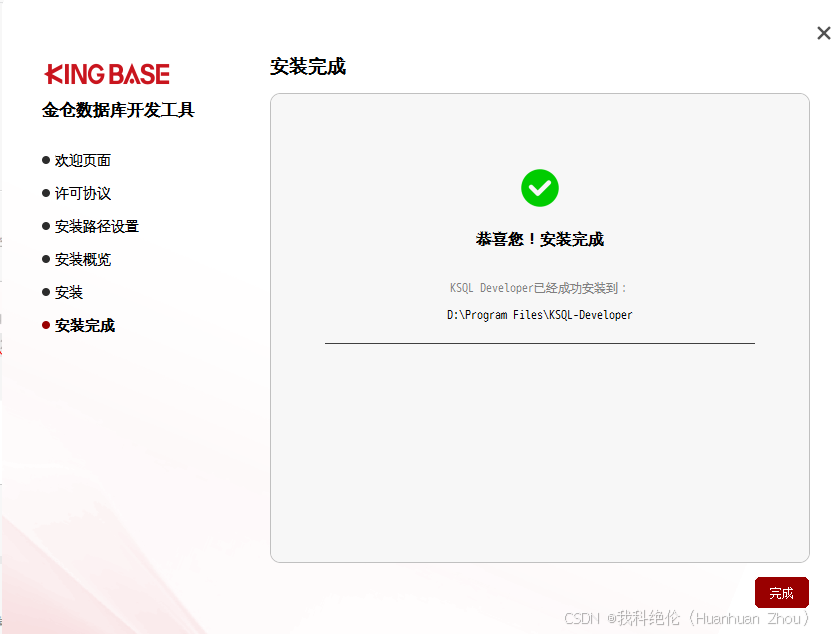Click the install path D:\Program Files\KSQL-Developer
This screenshot has height=634, width=839.
point(539,315)
